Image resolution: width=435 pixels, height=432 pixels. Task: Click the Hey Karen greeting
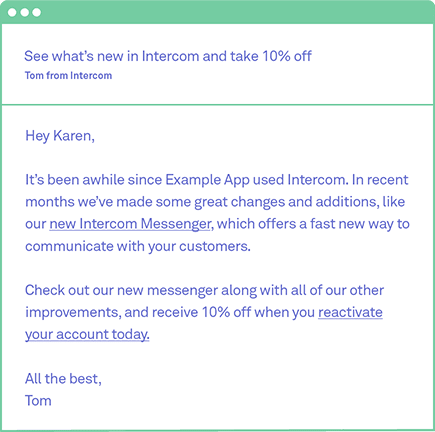click(60, 136)
